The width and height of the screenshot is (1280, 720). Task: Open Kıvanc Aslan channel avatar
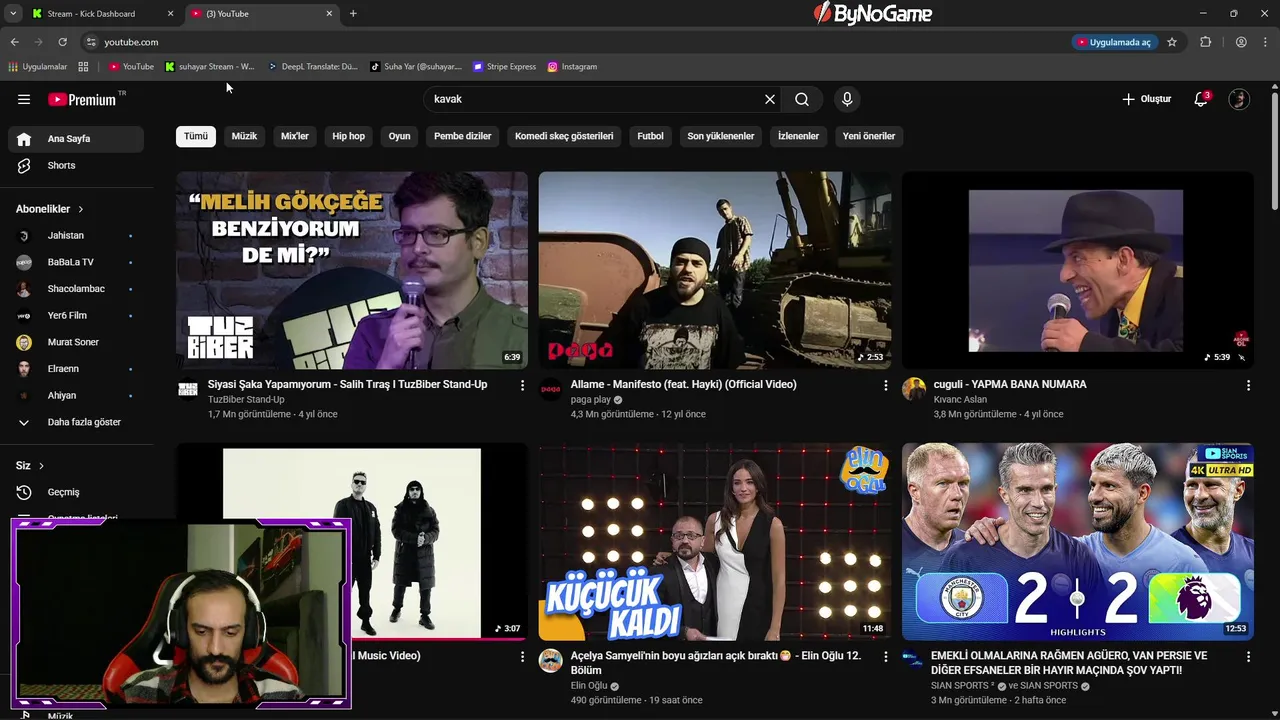click(x=914, y=389)
